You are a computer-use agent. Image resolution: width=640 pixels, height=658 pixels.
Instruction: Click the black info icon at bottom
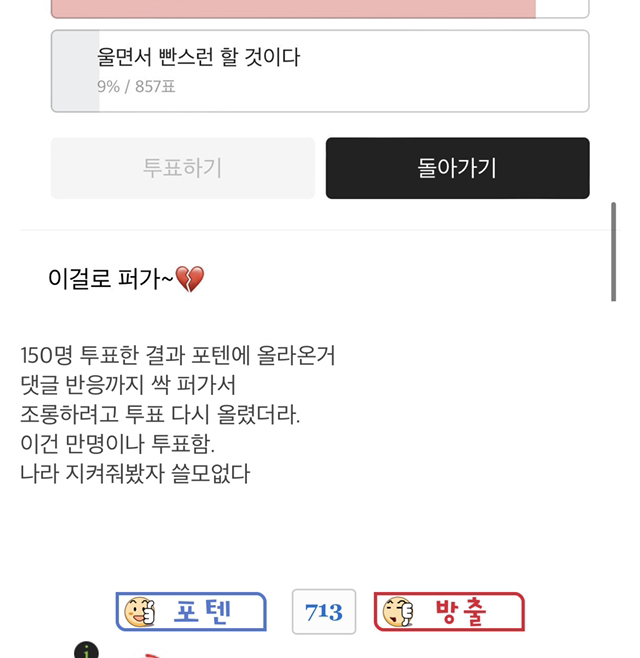[86, 652]
